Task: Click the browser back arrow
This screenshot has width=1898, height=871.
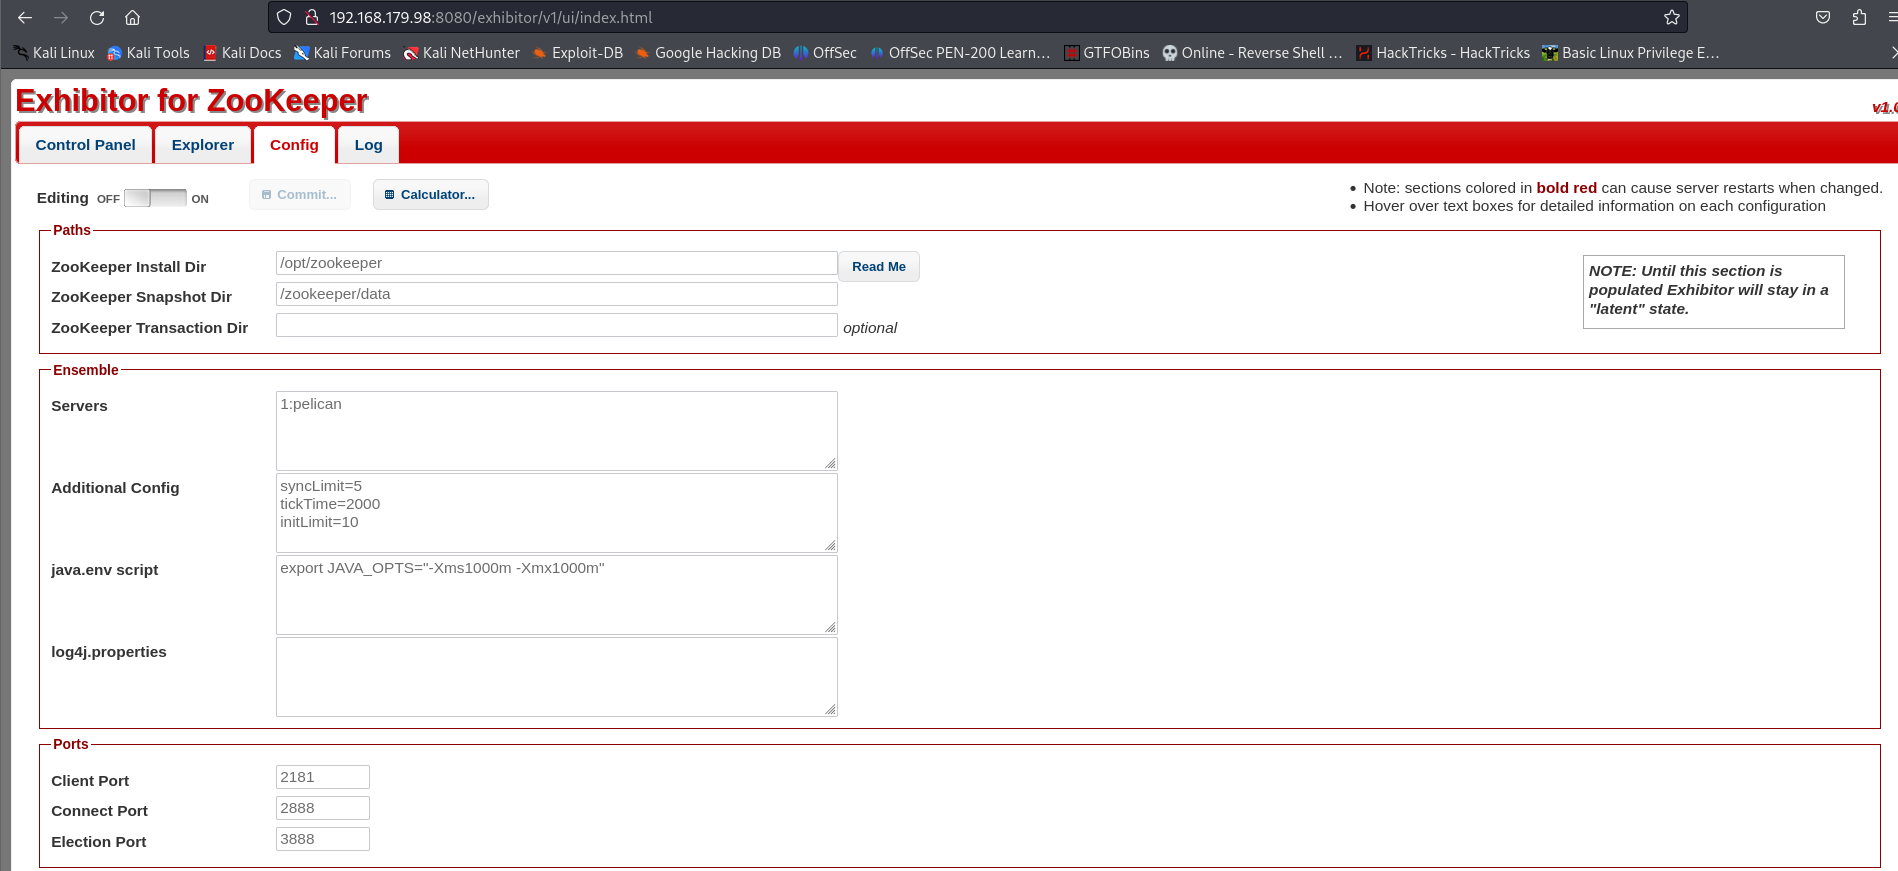Action: 25,17
